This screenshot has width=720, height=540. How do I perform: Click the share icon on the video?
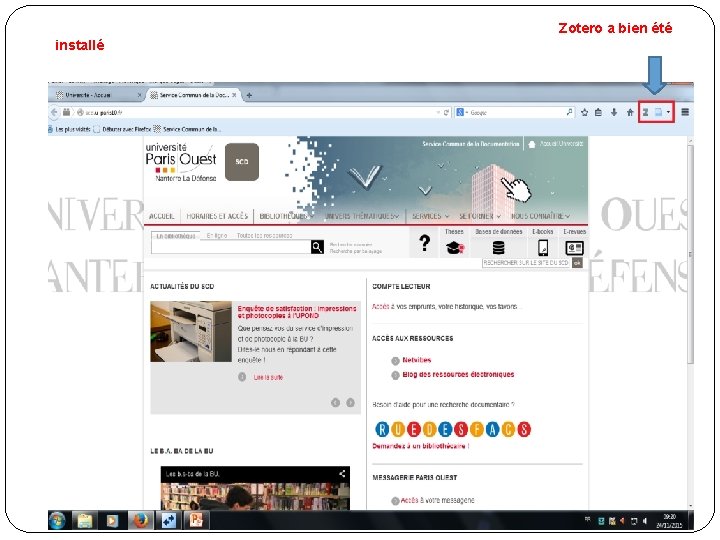tap(342, 473)
